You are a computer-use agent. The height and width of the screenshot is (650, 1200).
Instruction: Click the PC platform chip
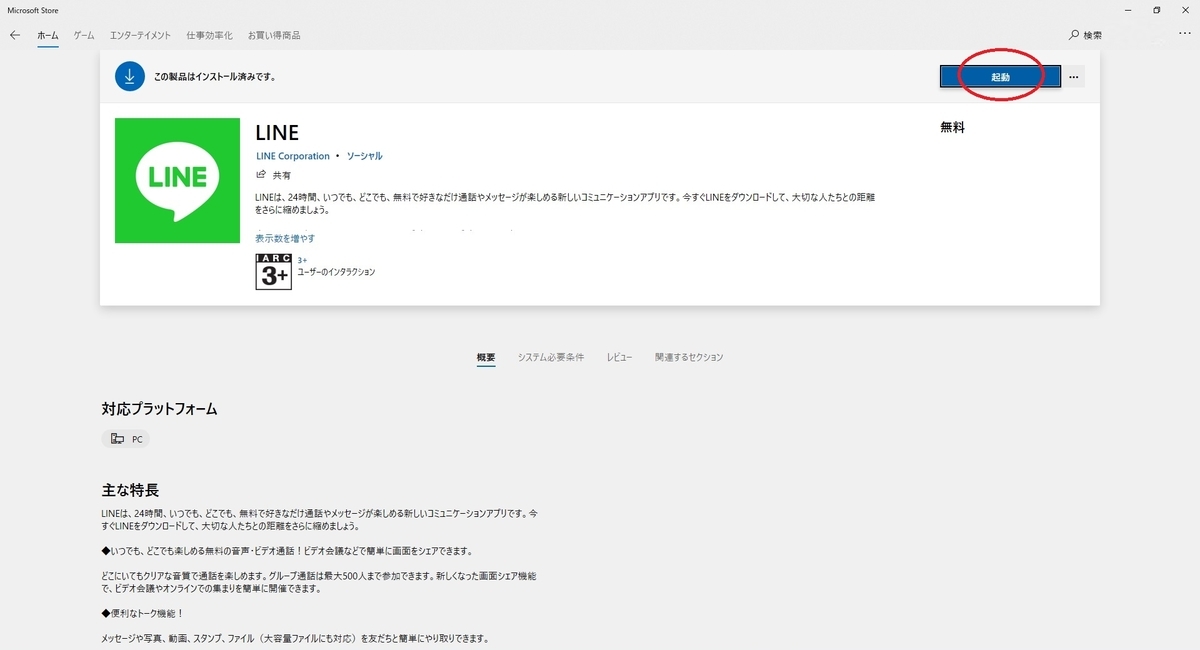pyautogui.click(x=126, y=439)
